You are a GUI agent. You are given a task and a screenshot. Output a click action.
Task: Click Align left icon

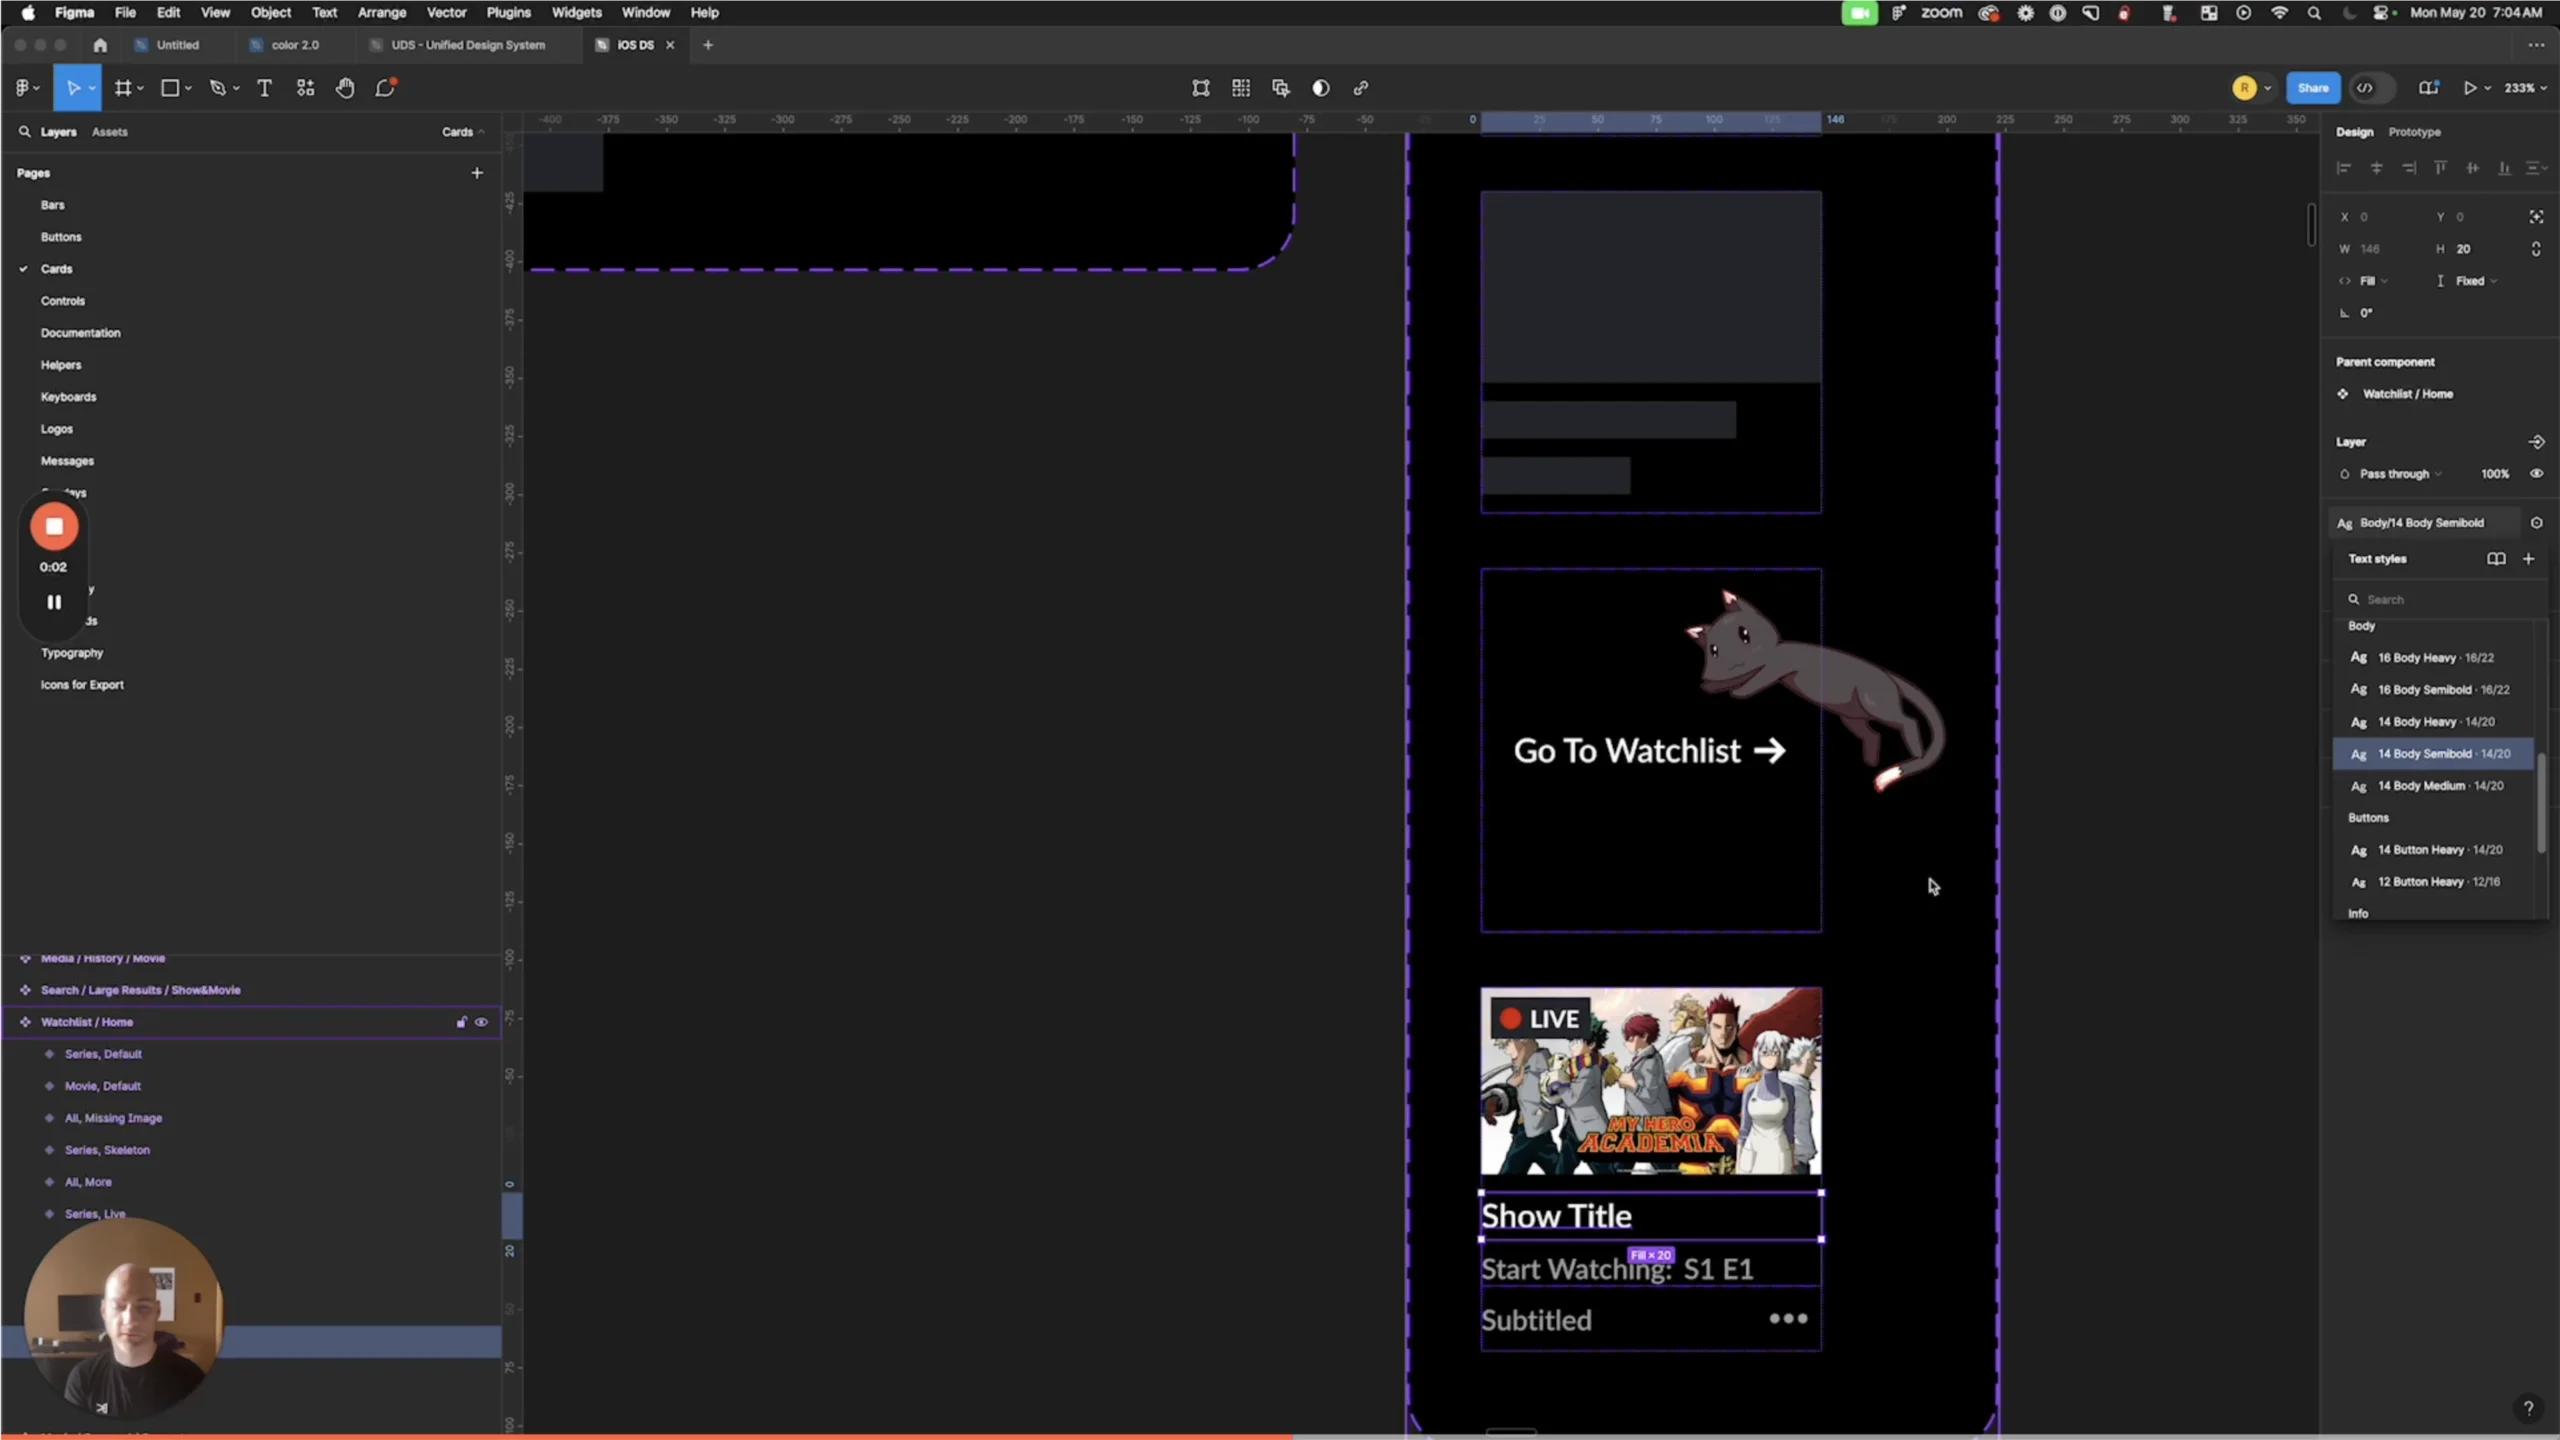point(2344,168)
